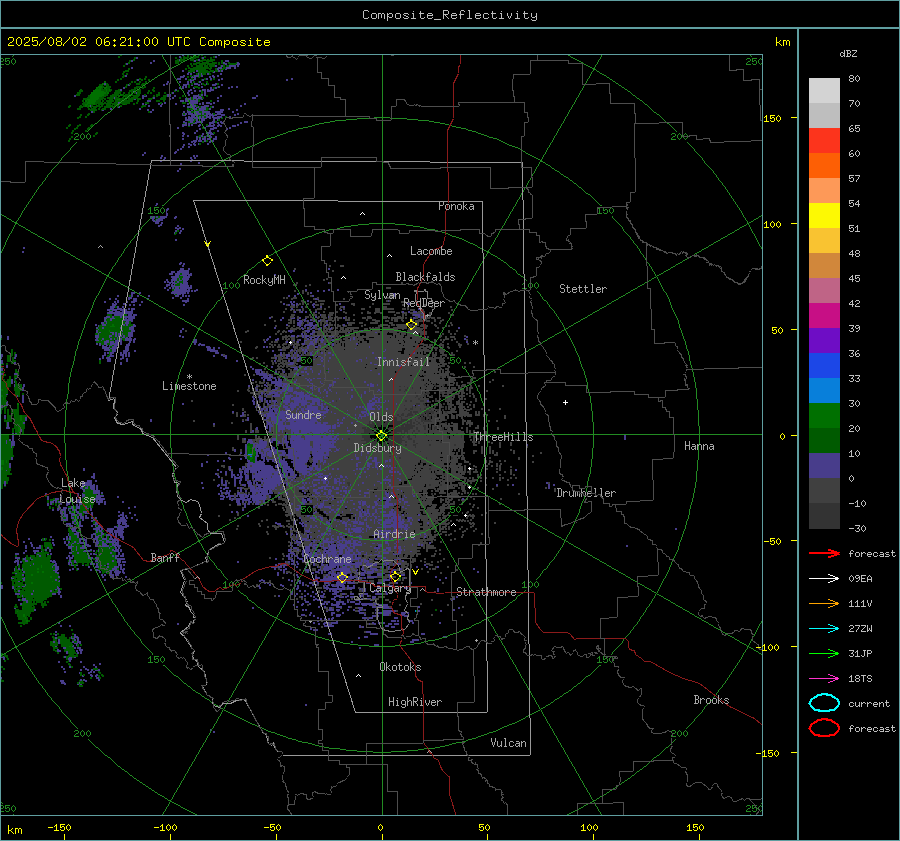Viewport: 900px width, 841px height.
Task: Click the ThreeHills town label
Action: 503,437
